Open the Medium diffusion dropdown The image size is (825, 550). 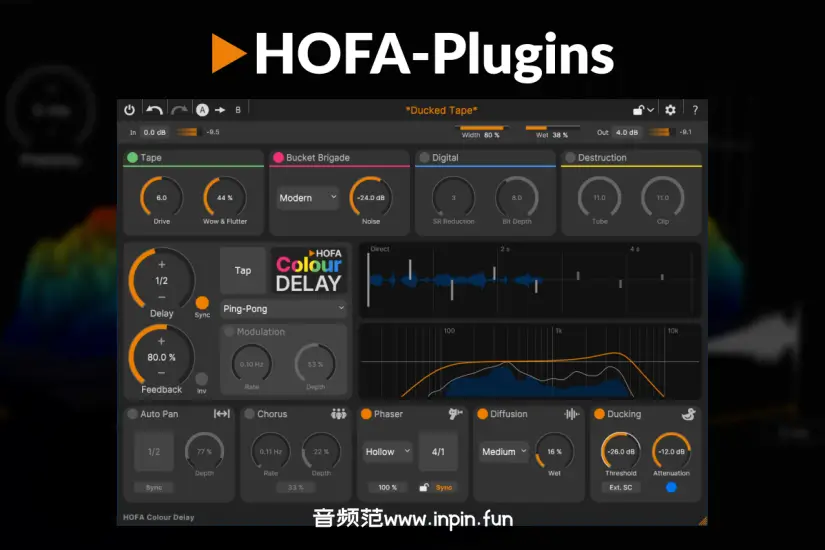click(x=504, y=452)
